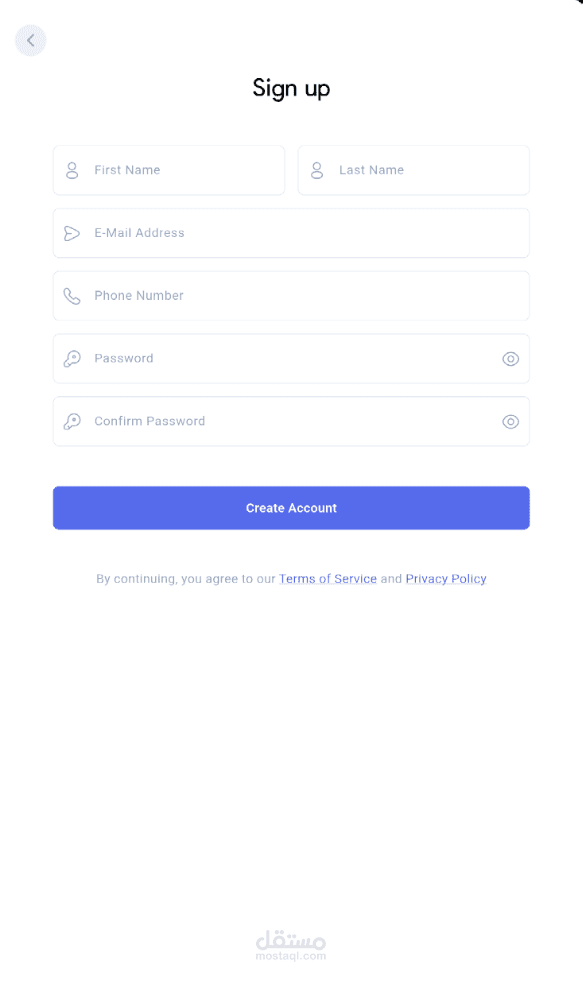This screenshot has height=982, width=583.
Task: Click the Create Account button
Action: (291, 508)
